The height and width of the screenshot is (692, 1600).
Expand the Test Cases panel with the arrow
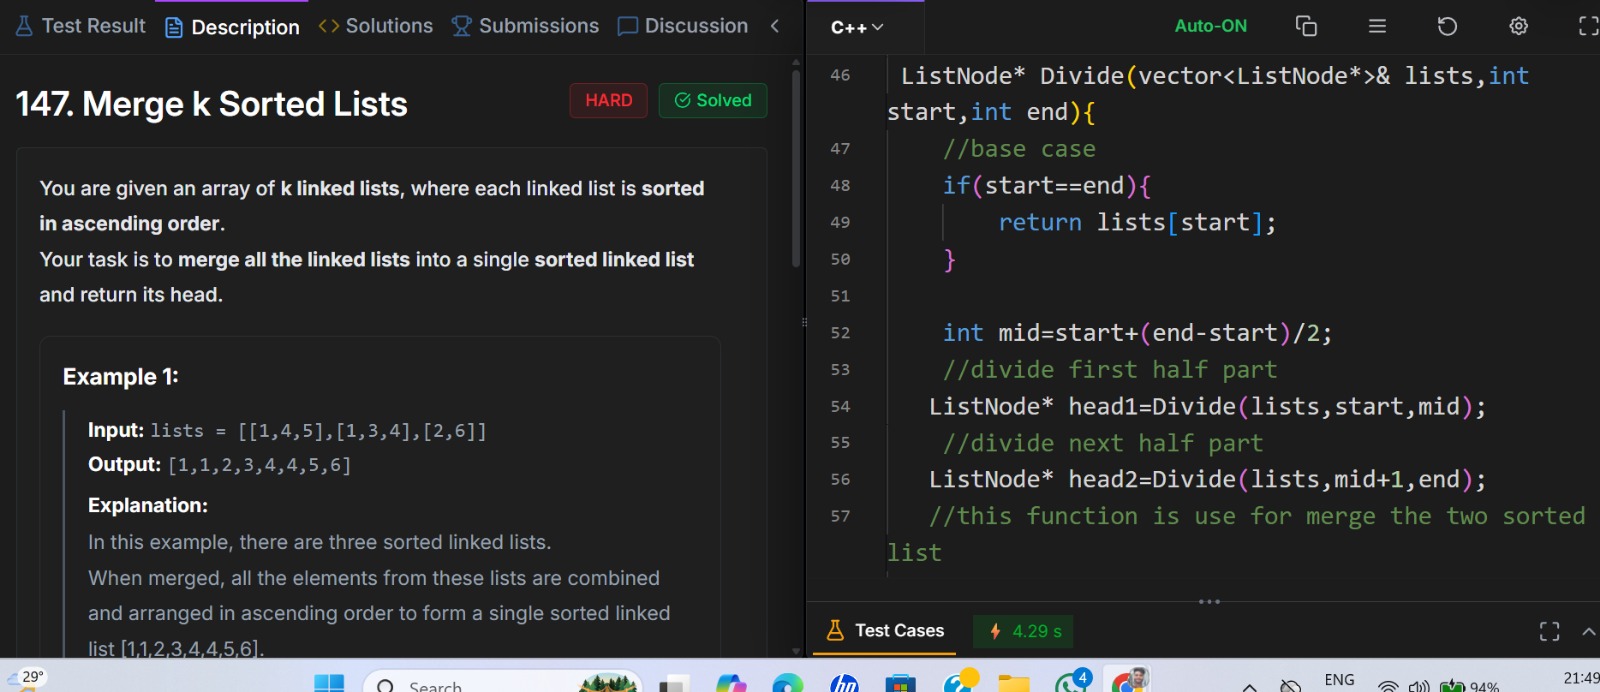click(1588, 631)
